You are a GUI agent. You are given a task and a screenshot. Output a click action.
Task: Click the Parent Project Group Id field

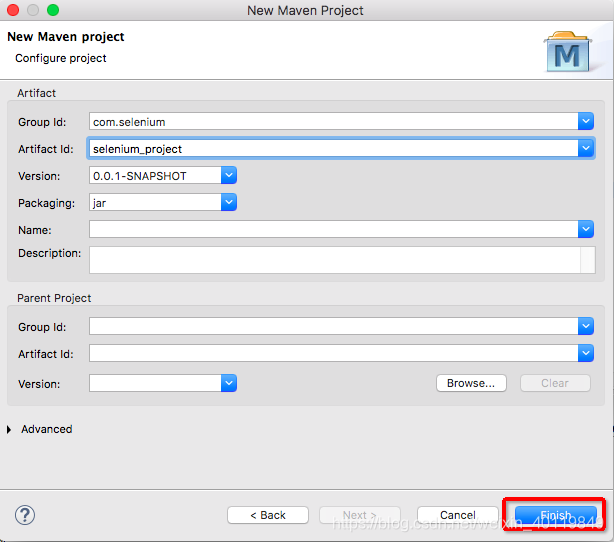(x=334, y=326)
